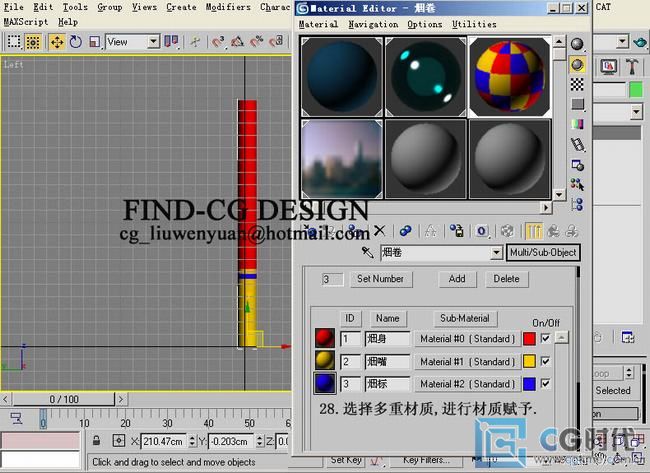Click the teapot render icon

click(640, 42)
